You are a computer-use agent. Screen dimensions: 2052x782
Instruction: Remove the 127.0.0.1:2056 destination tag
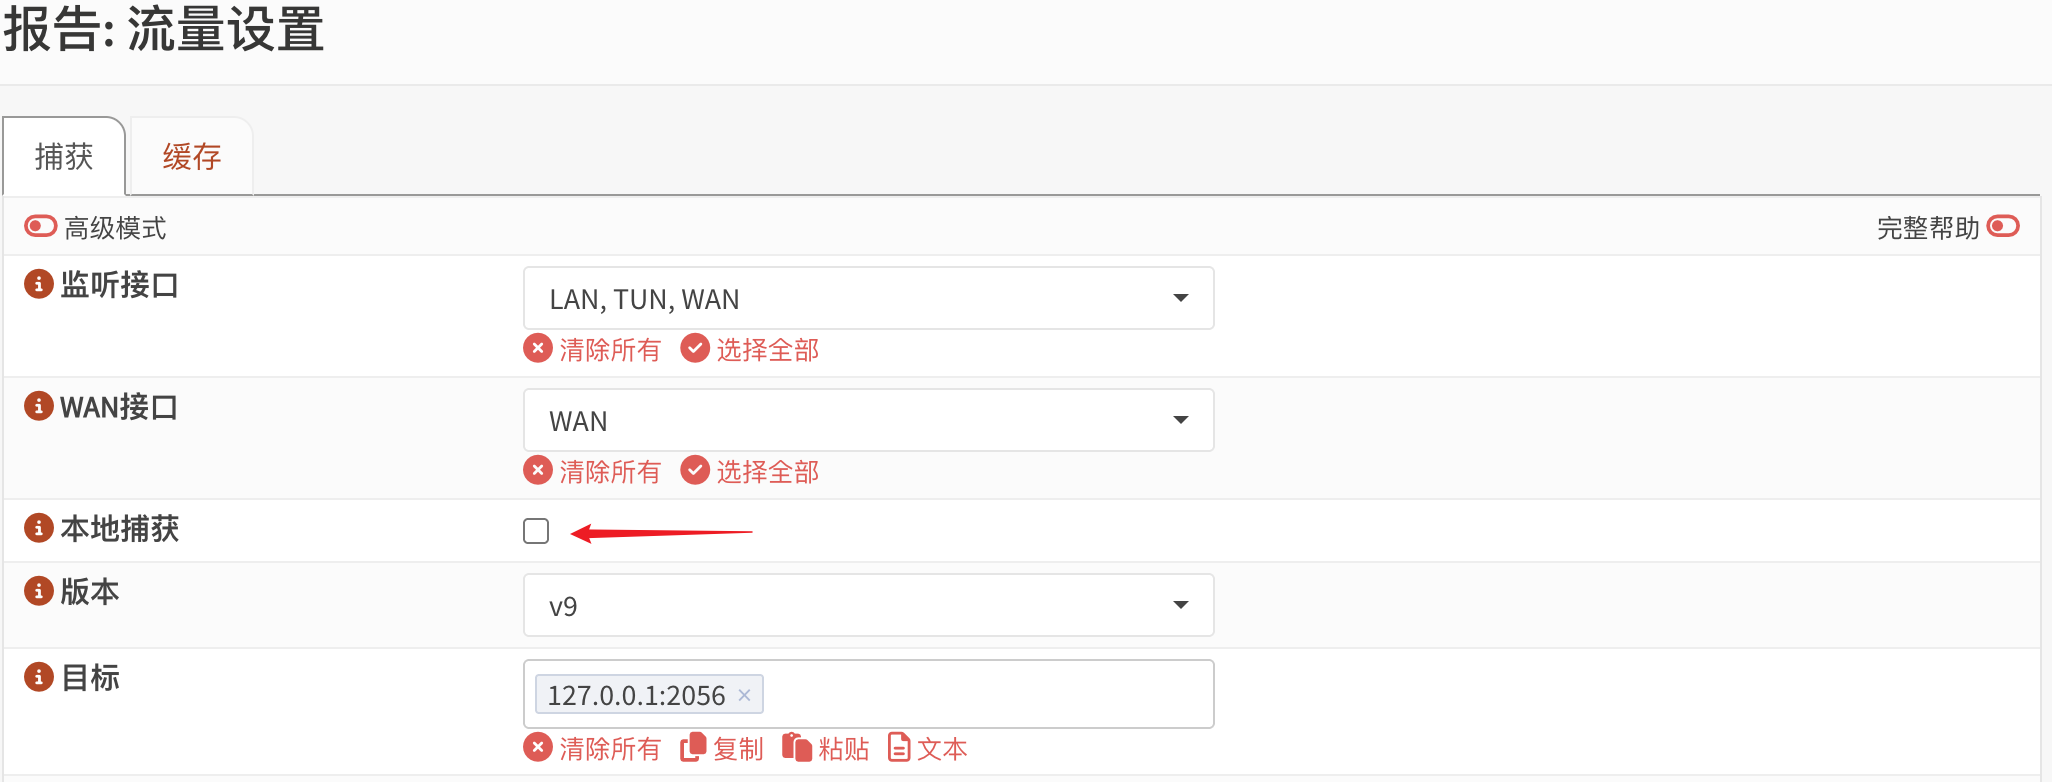tap(744, 695)
